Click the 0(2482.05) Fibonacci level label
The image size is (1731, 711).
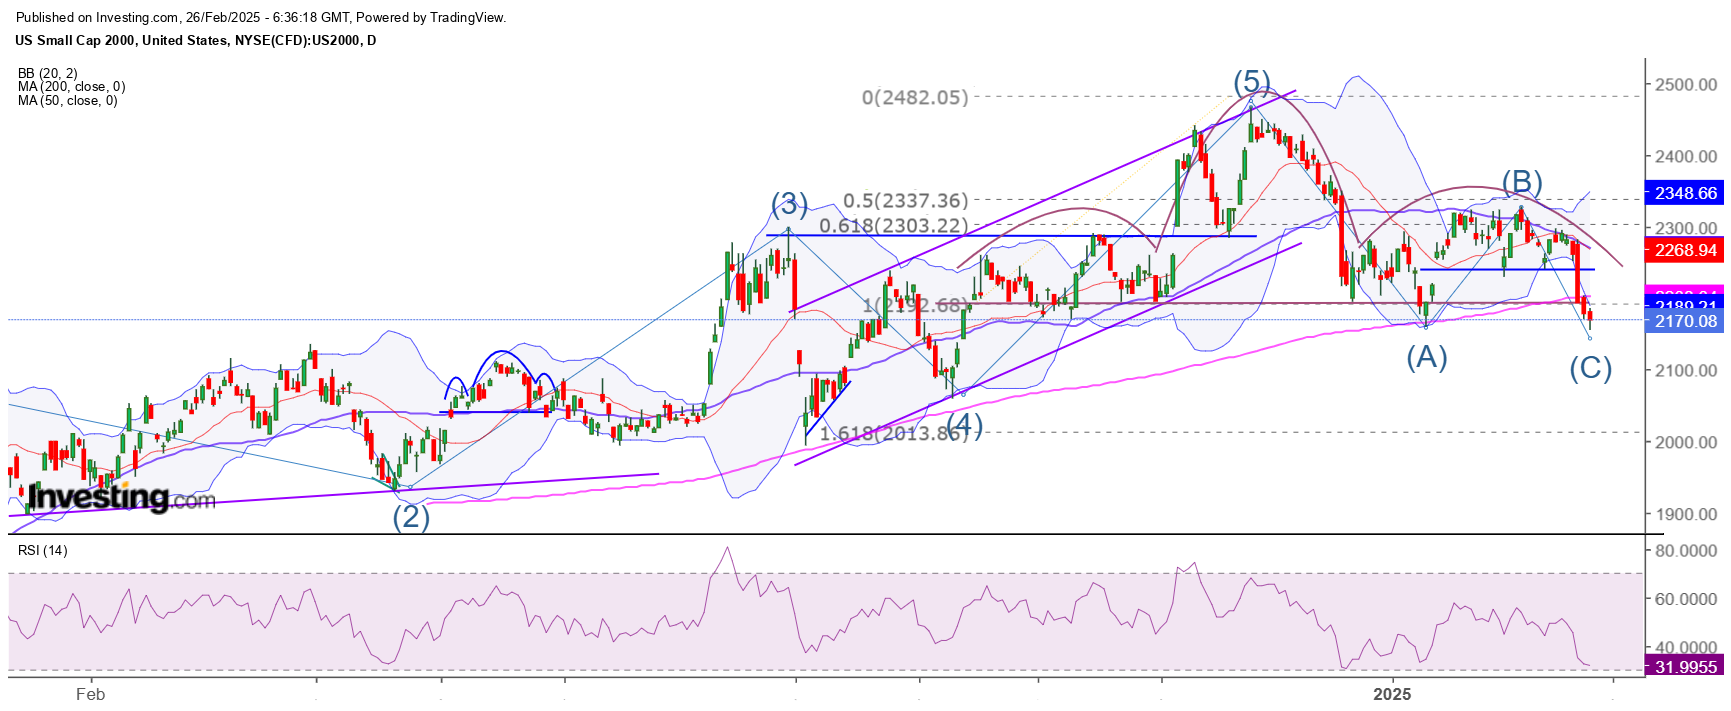915,98
